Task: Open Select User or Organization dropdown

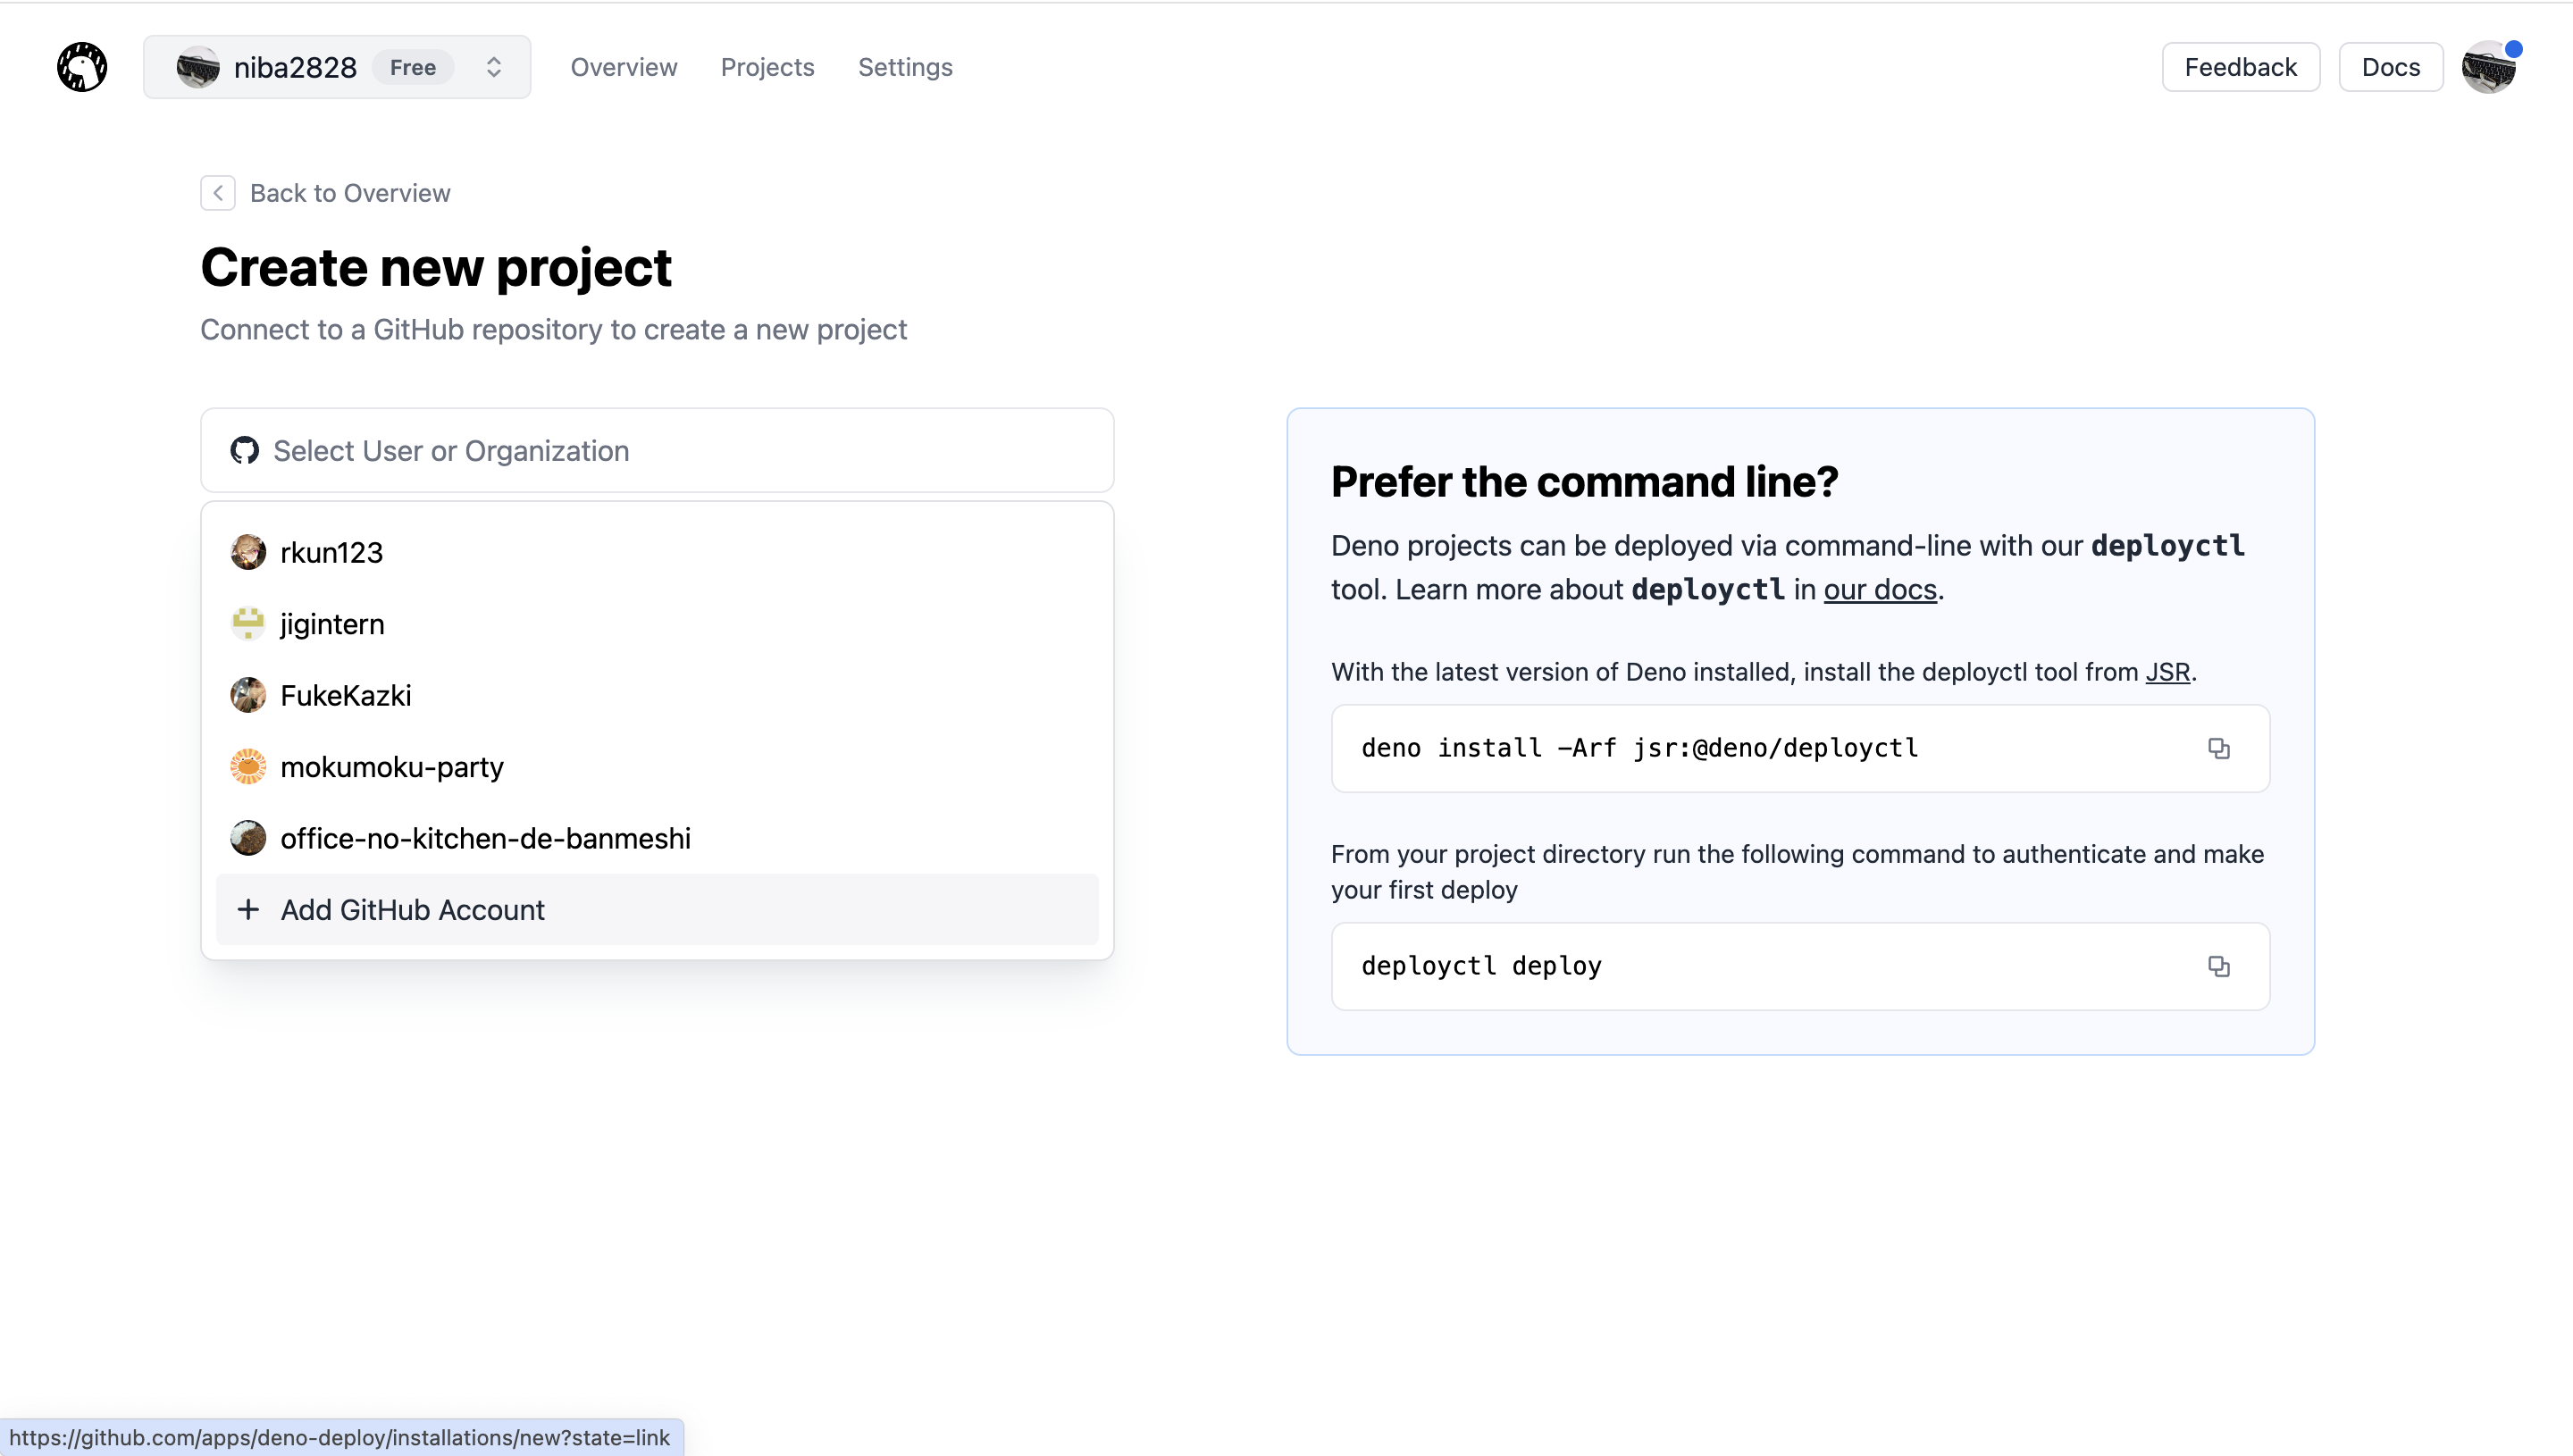Action: click(x=657, y=451)
